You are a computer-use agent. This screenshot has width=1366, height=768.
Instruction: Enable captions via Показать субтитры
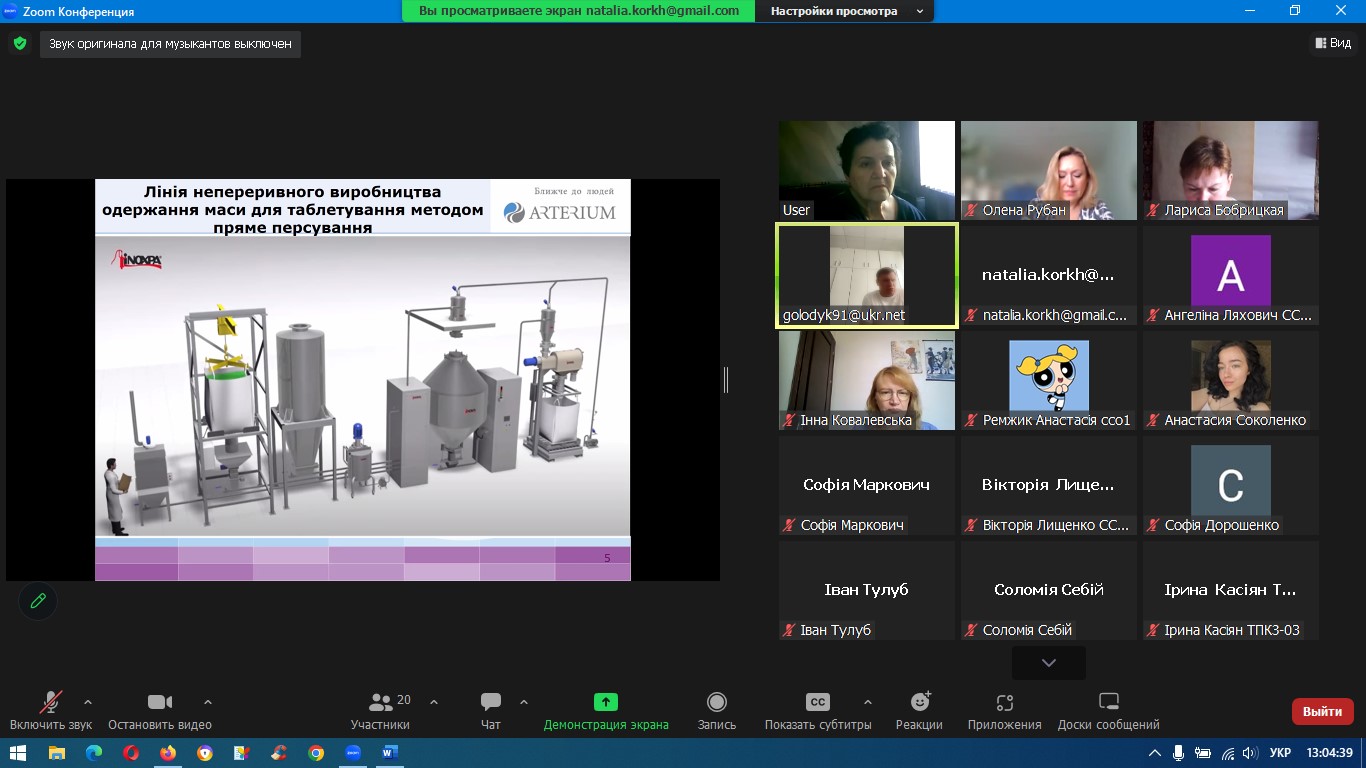818,710
